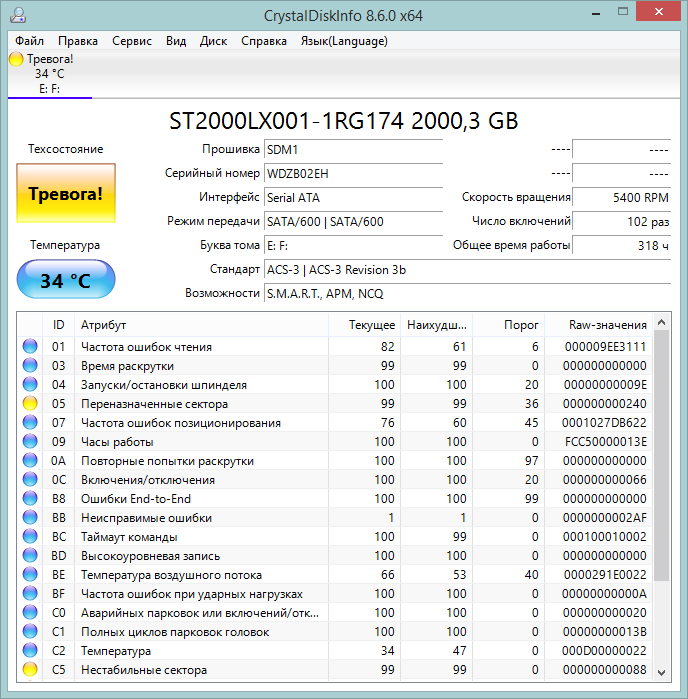Click raw value 000000000240 of reallocated sectors
Image resolution: width=688 pixels, height=699 pixels.
coord(605,403)
